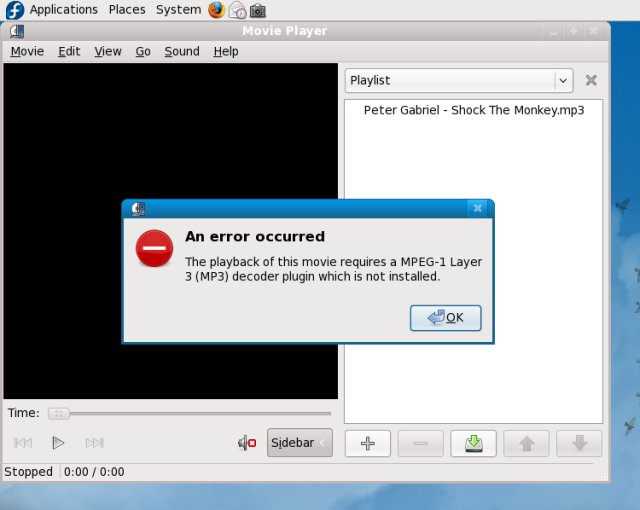Click the Stopped status text

pos(28,472)
